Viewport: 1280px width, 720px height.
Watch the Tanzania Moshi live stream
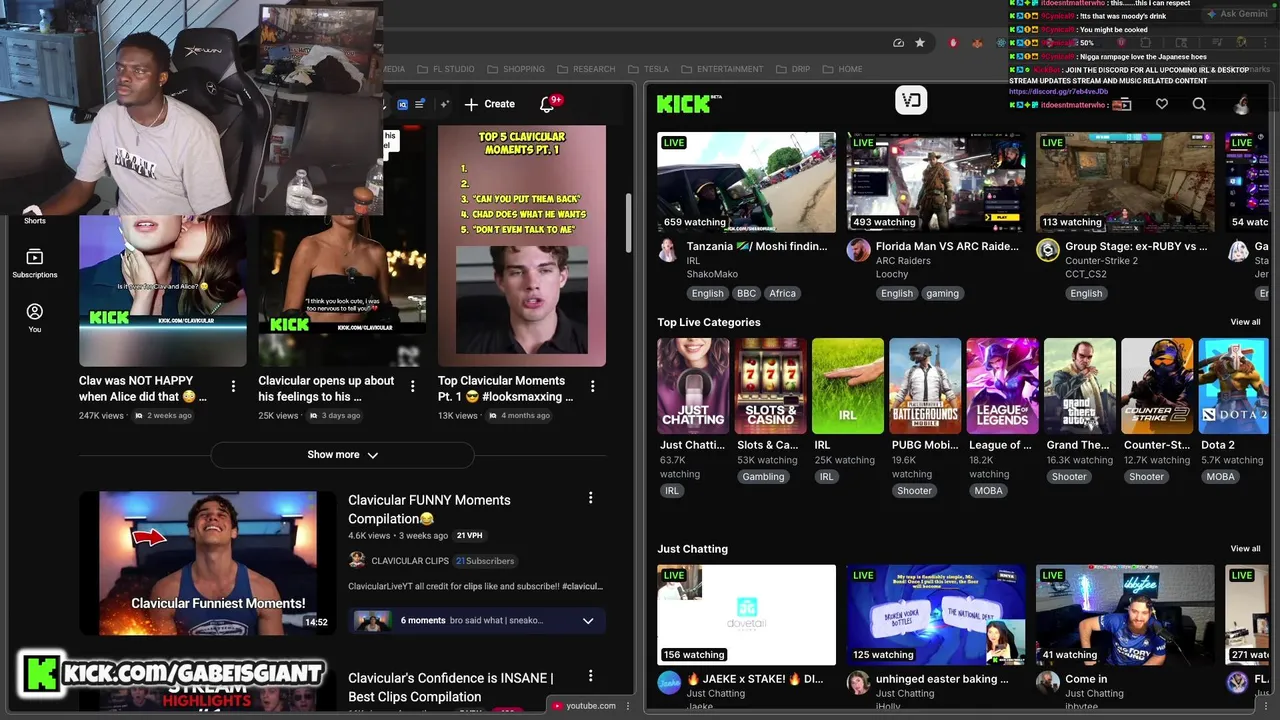pos(746,182)
